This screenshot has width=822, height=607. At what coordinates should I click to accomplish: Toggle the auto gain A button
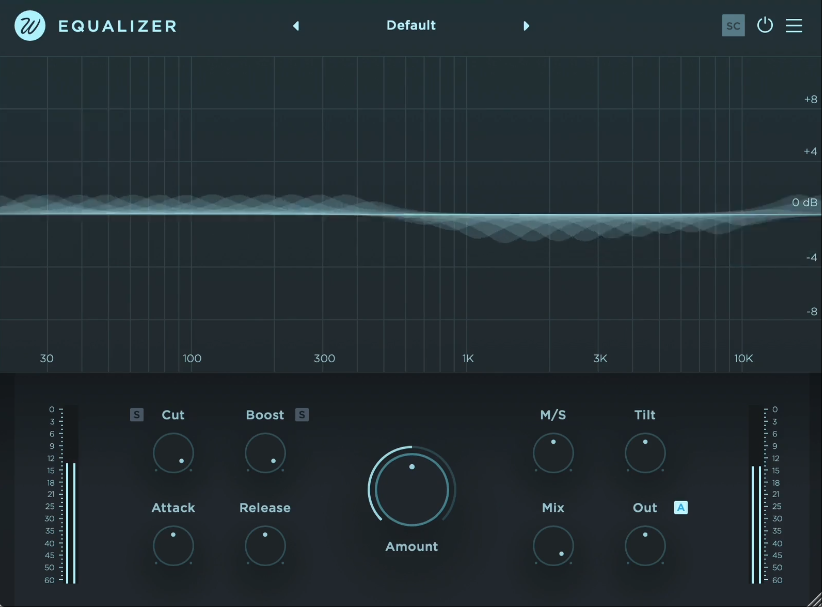click(x=681, y=508)
